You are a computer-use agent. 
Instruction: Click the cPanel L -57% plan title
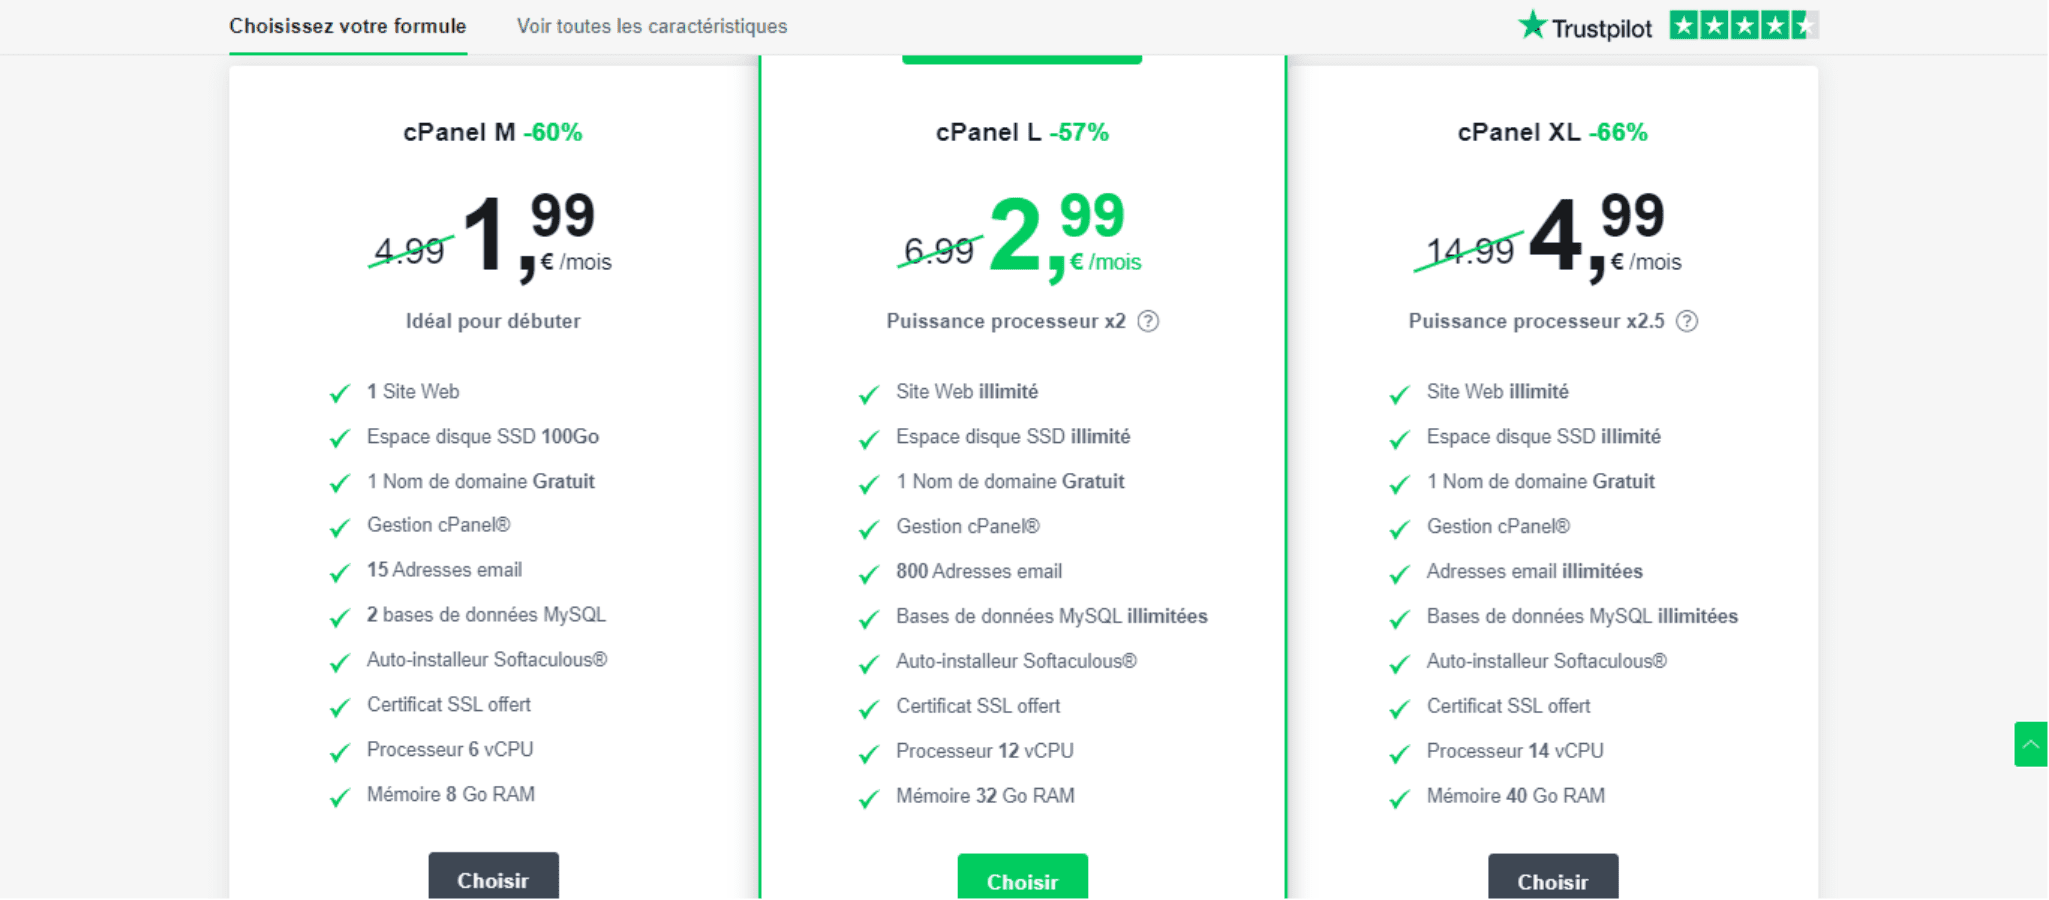pos(1022,132)
